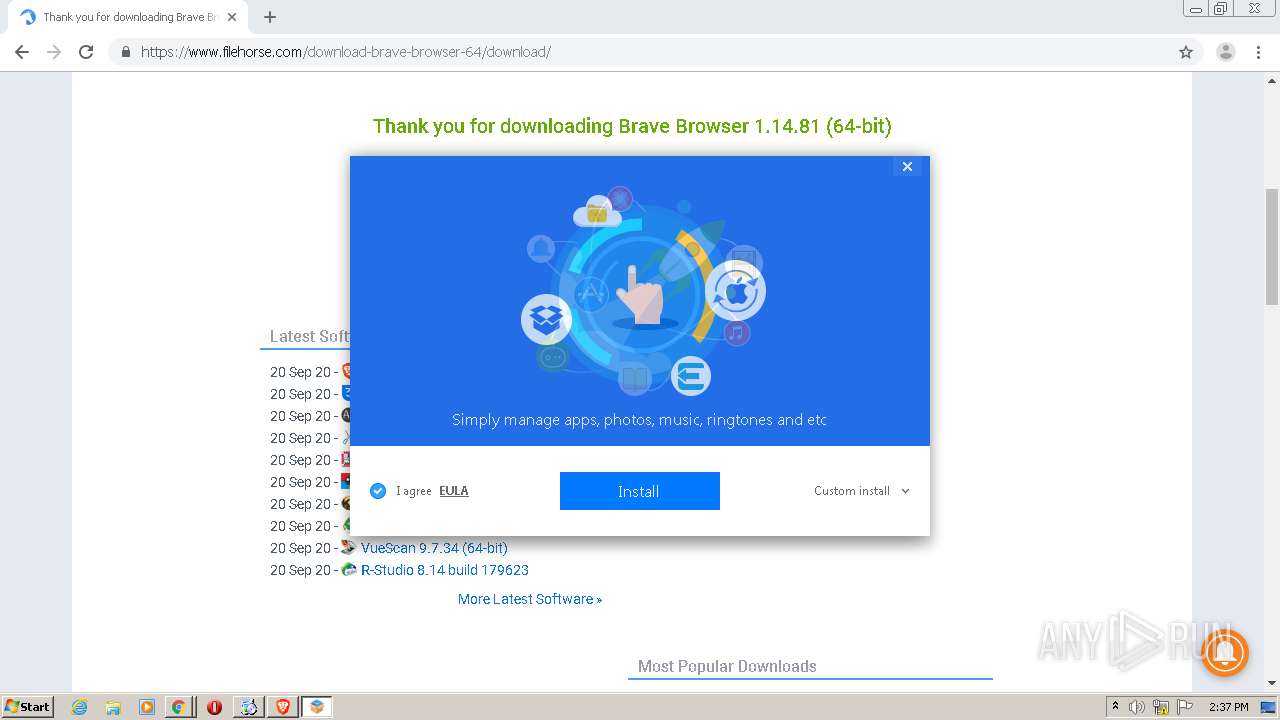
Task: Open R-Studio 8.14 build 179623 link
Action: 445,570
